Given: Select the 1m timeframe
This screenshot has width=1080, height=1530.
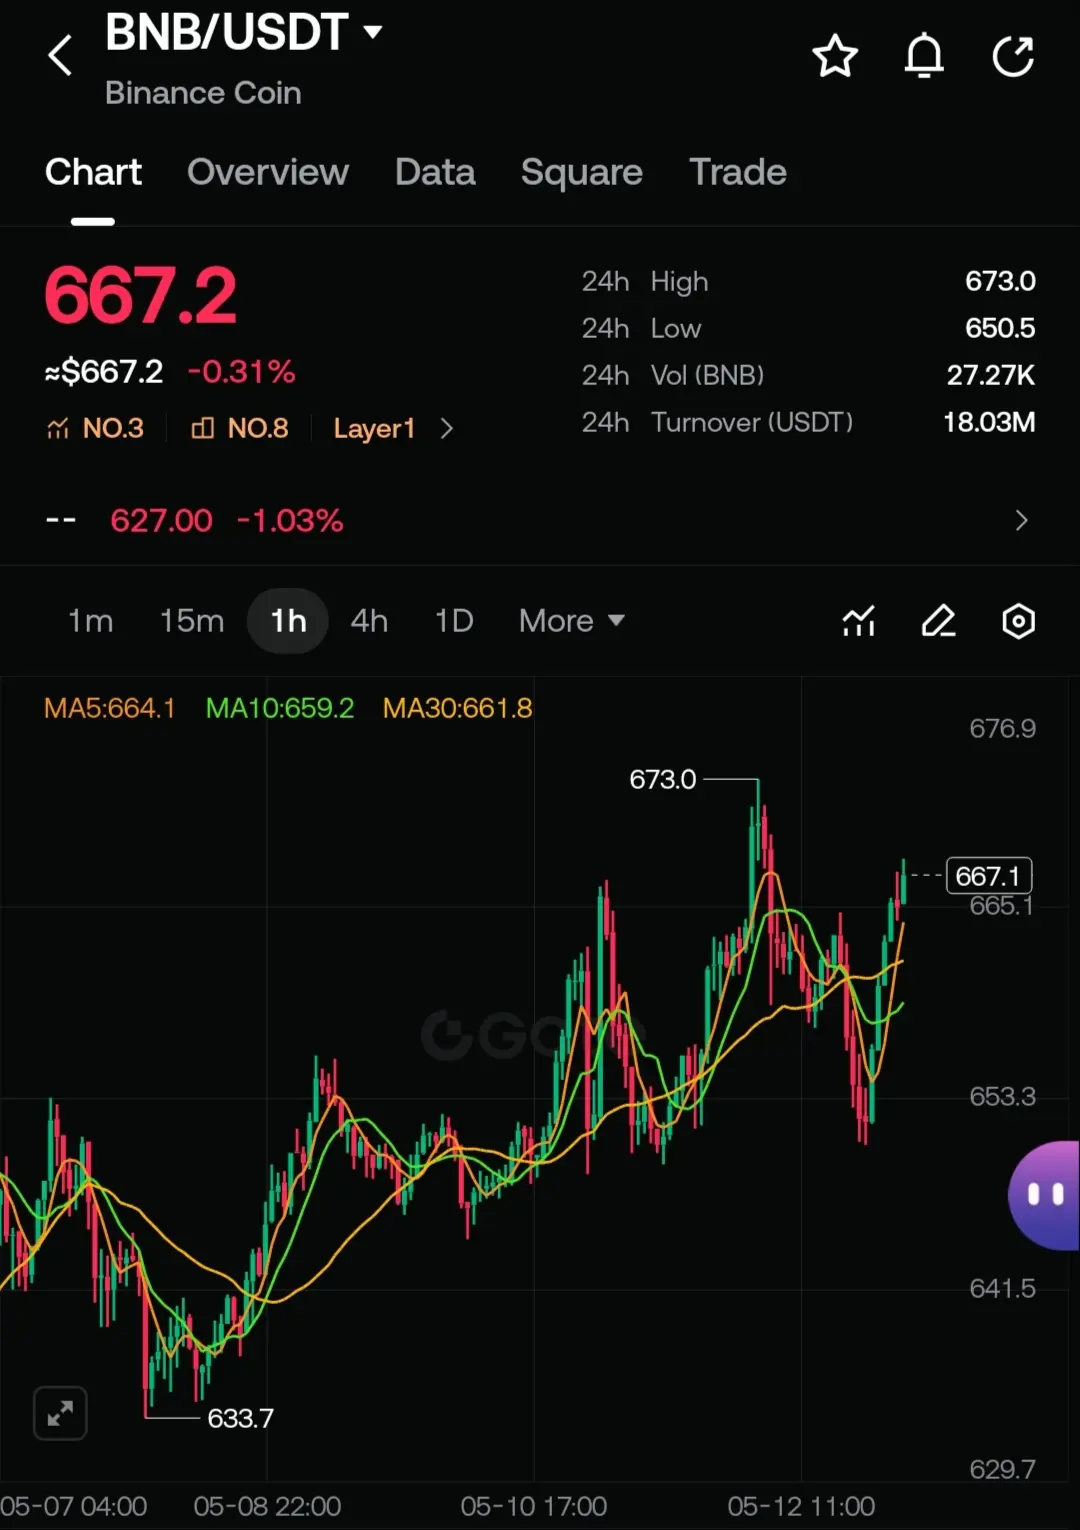Looking at the screenshot, I should [x=90, y=621].
